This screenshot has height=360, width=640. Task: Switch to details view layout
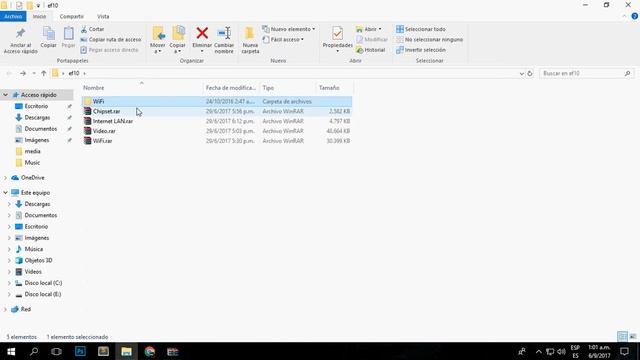point(622,336)
